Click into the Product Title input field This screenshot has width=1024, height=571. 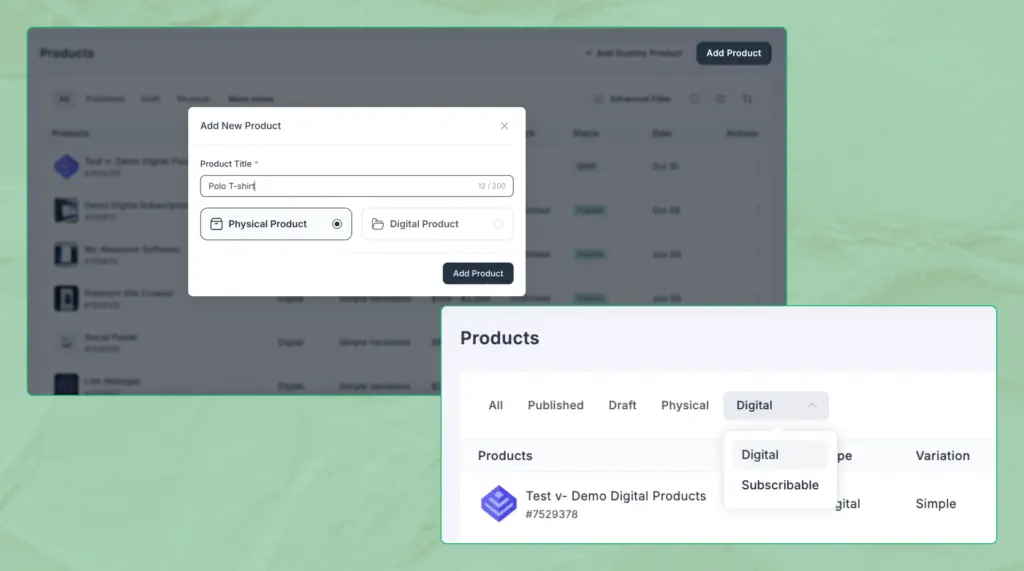point(340,186)
